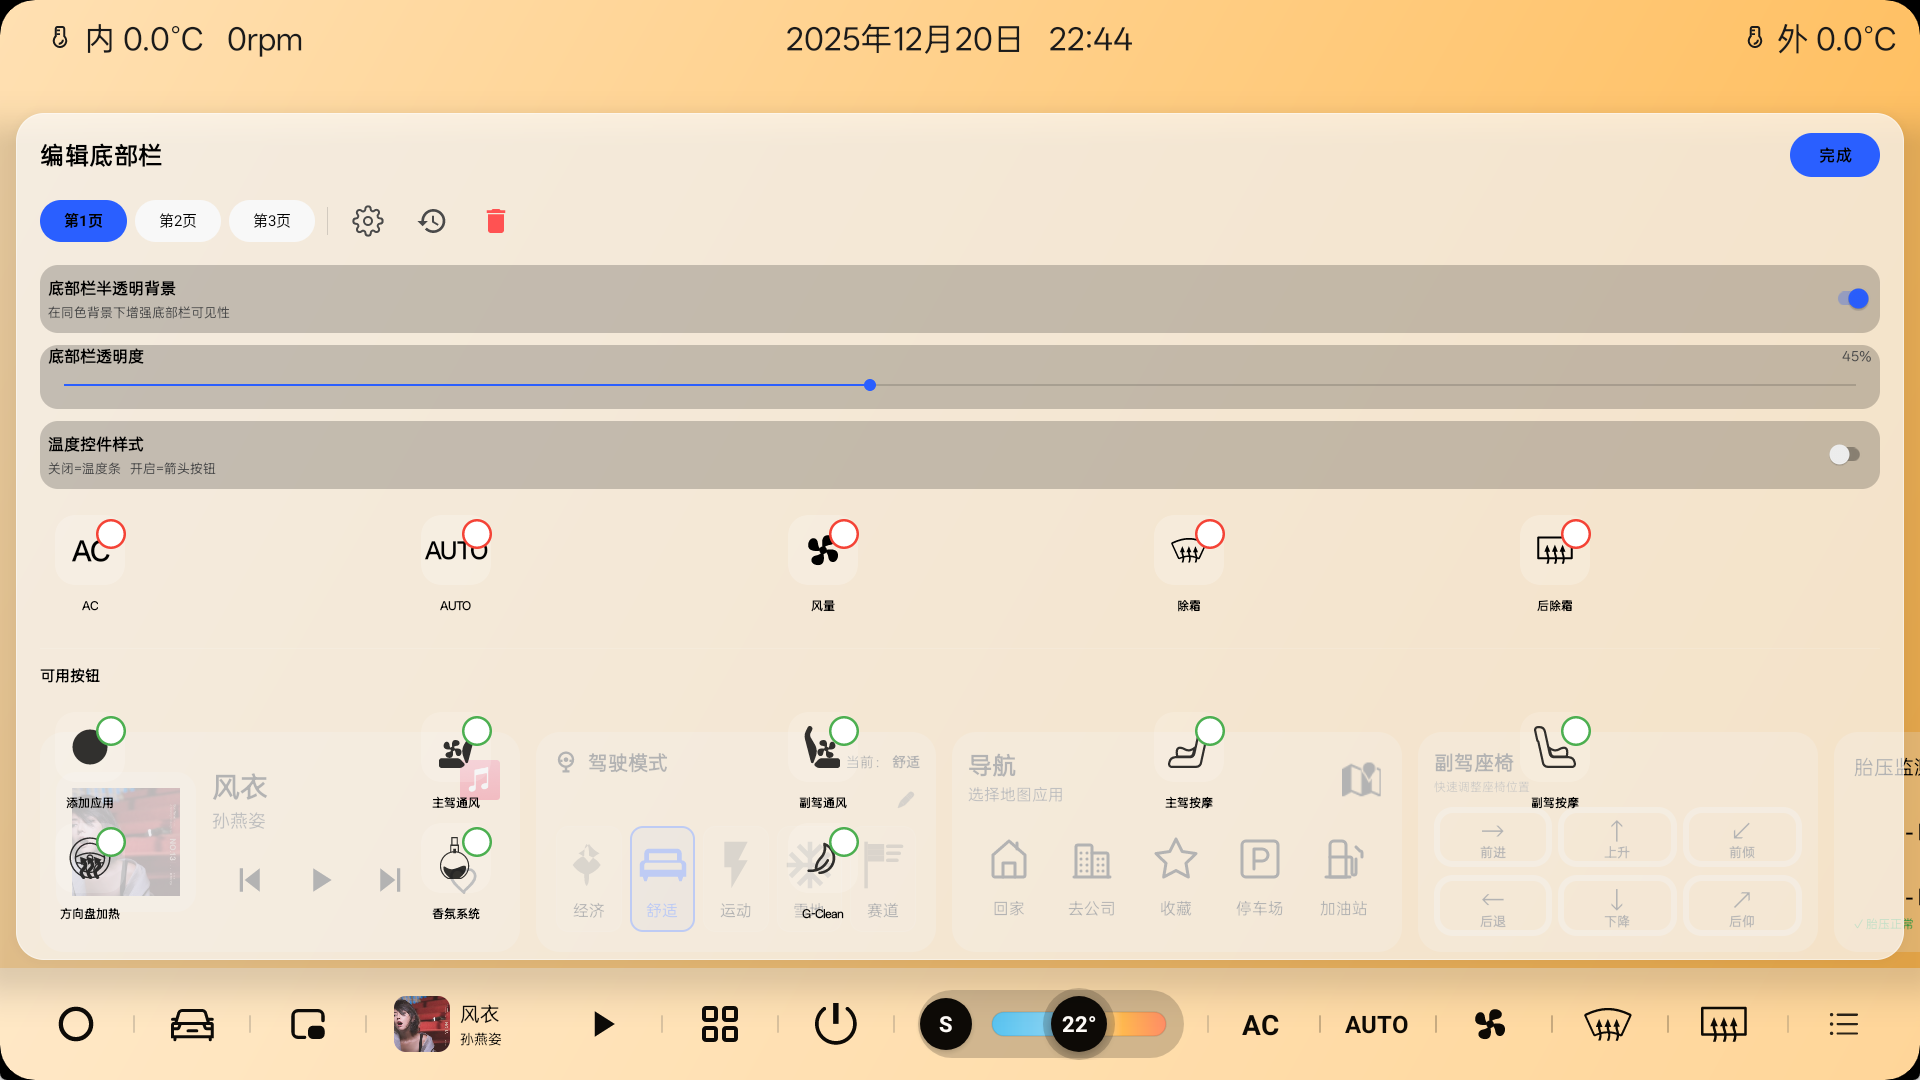Adjust the 底部栏透明度 slider

coord(870,385)
